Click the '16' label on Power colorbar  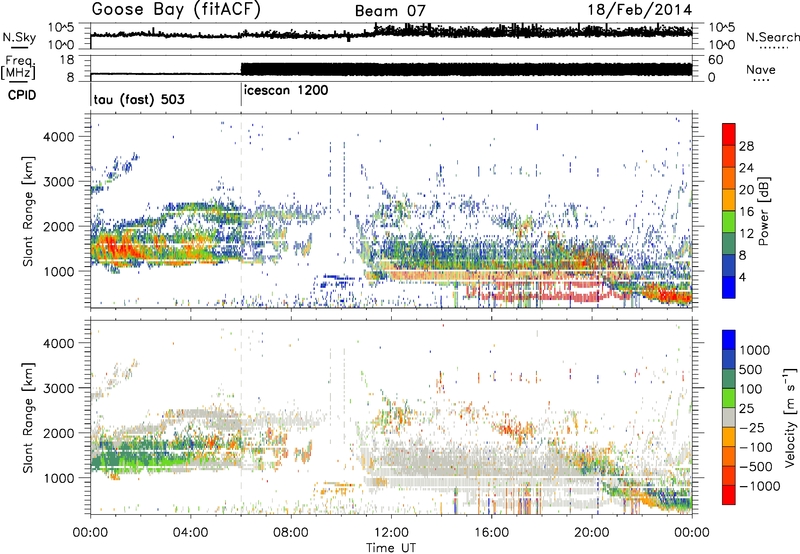(x=746, y=212)
